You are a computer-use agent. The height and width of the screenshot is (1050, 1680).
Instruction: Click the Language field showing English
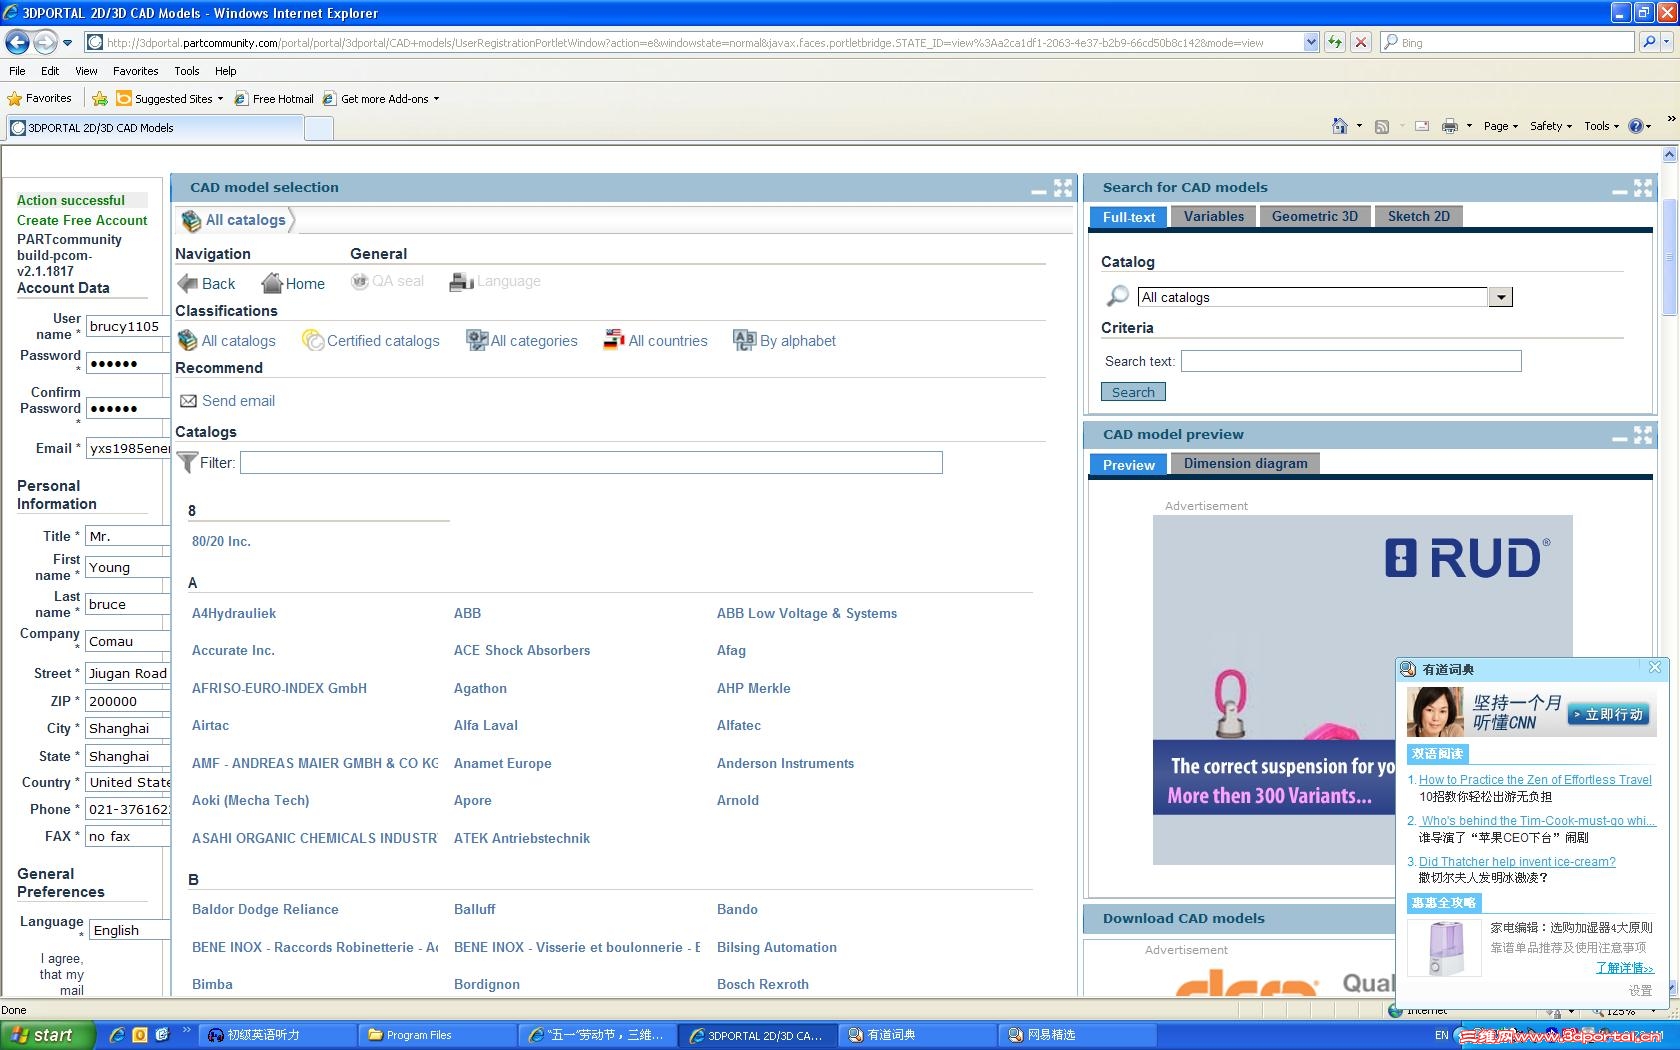128,930
